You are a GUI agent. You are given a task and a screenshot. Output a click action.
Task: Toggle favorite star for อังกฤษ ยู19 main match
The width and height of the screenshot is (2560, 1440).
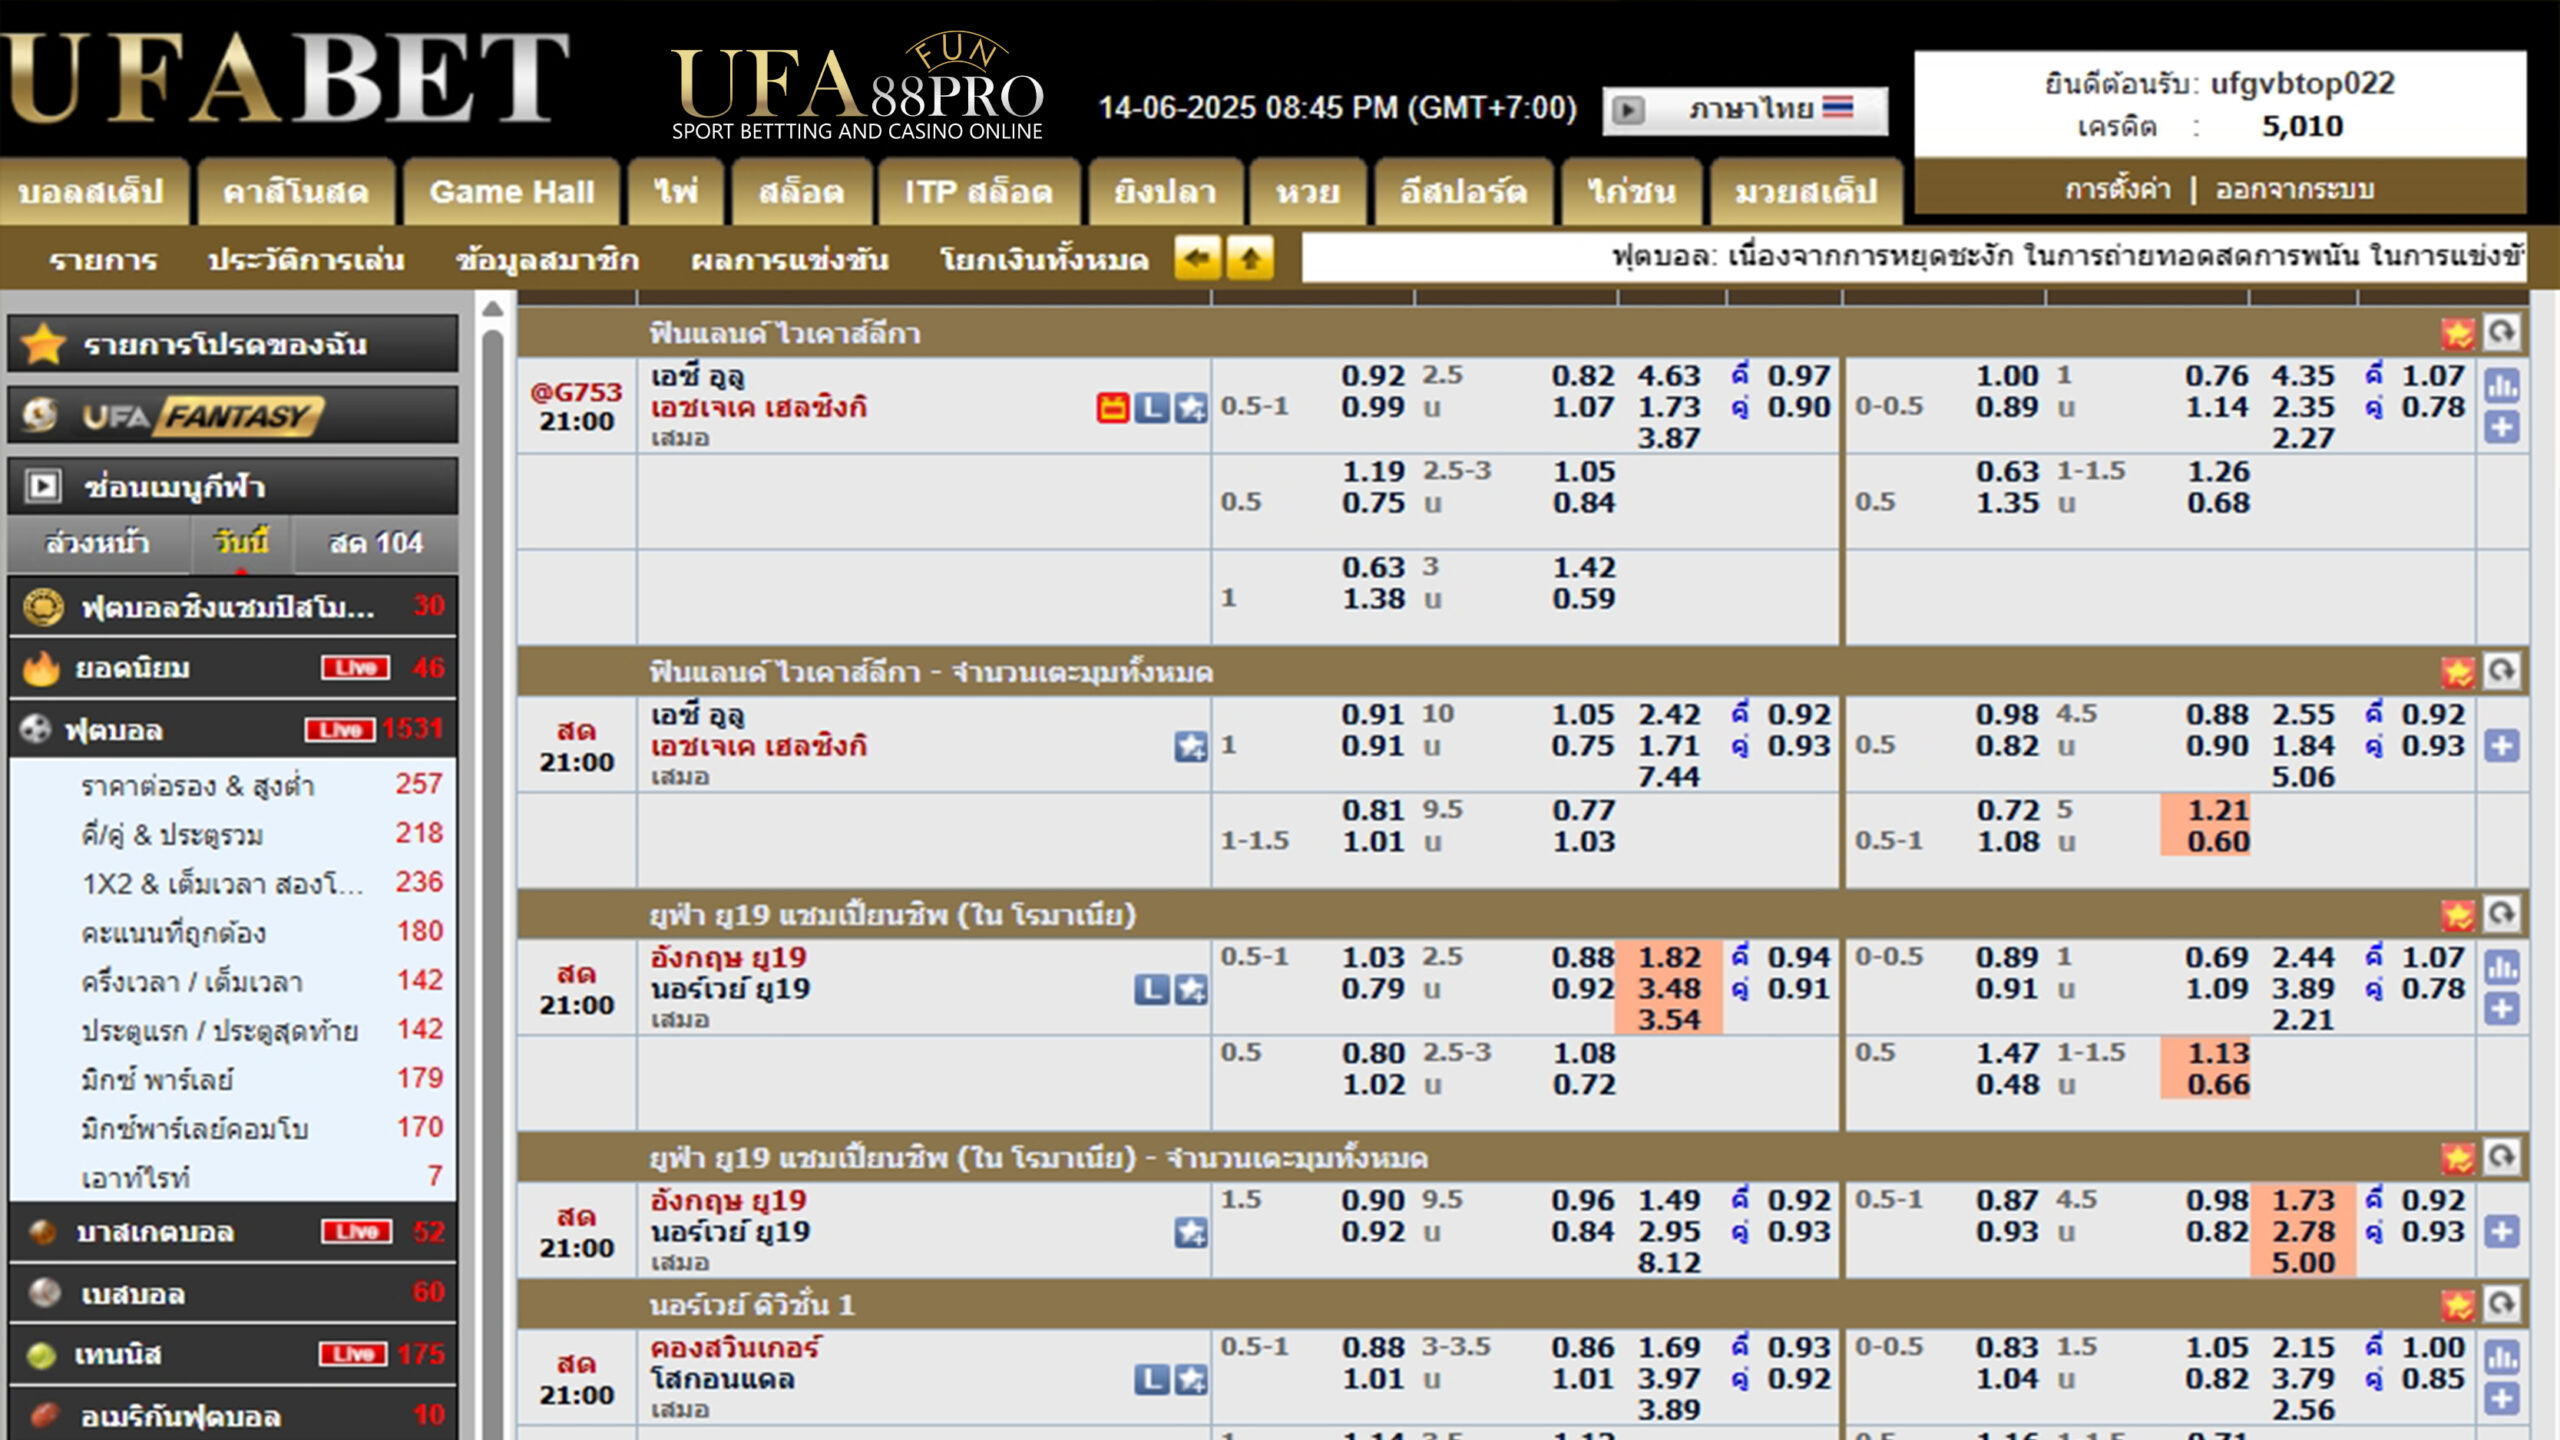coord(1190,990)
